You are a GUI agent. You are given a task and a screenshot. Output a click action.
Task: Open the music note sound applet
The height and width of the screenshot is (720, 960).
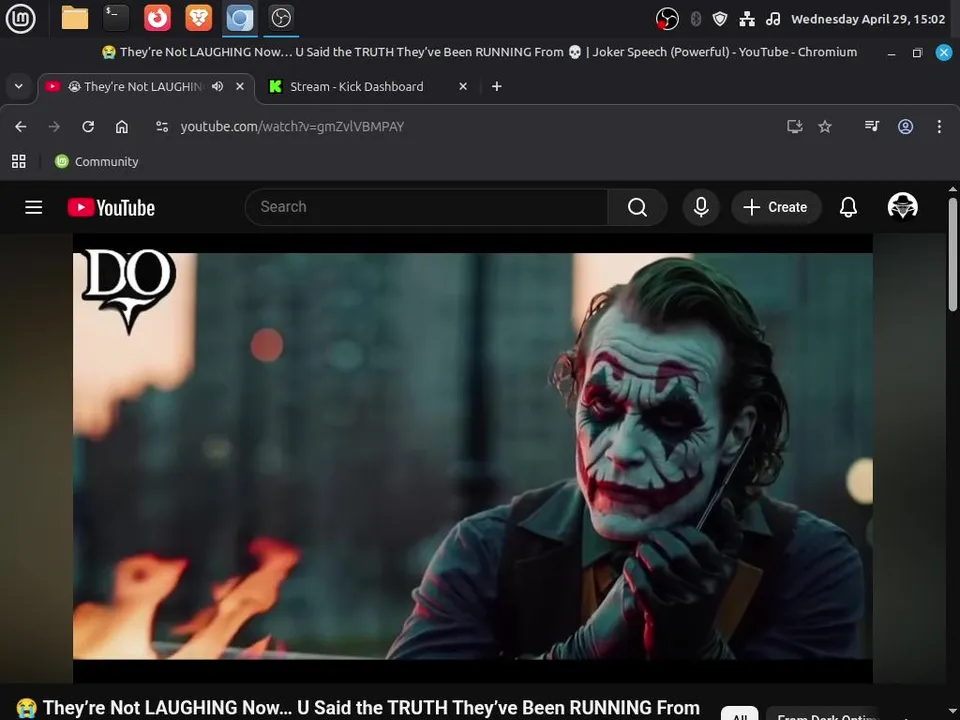(773, 19)
